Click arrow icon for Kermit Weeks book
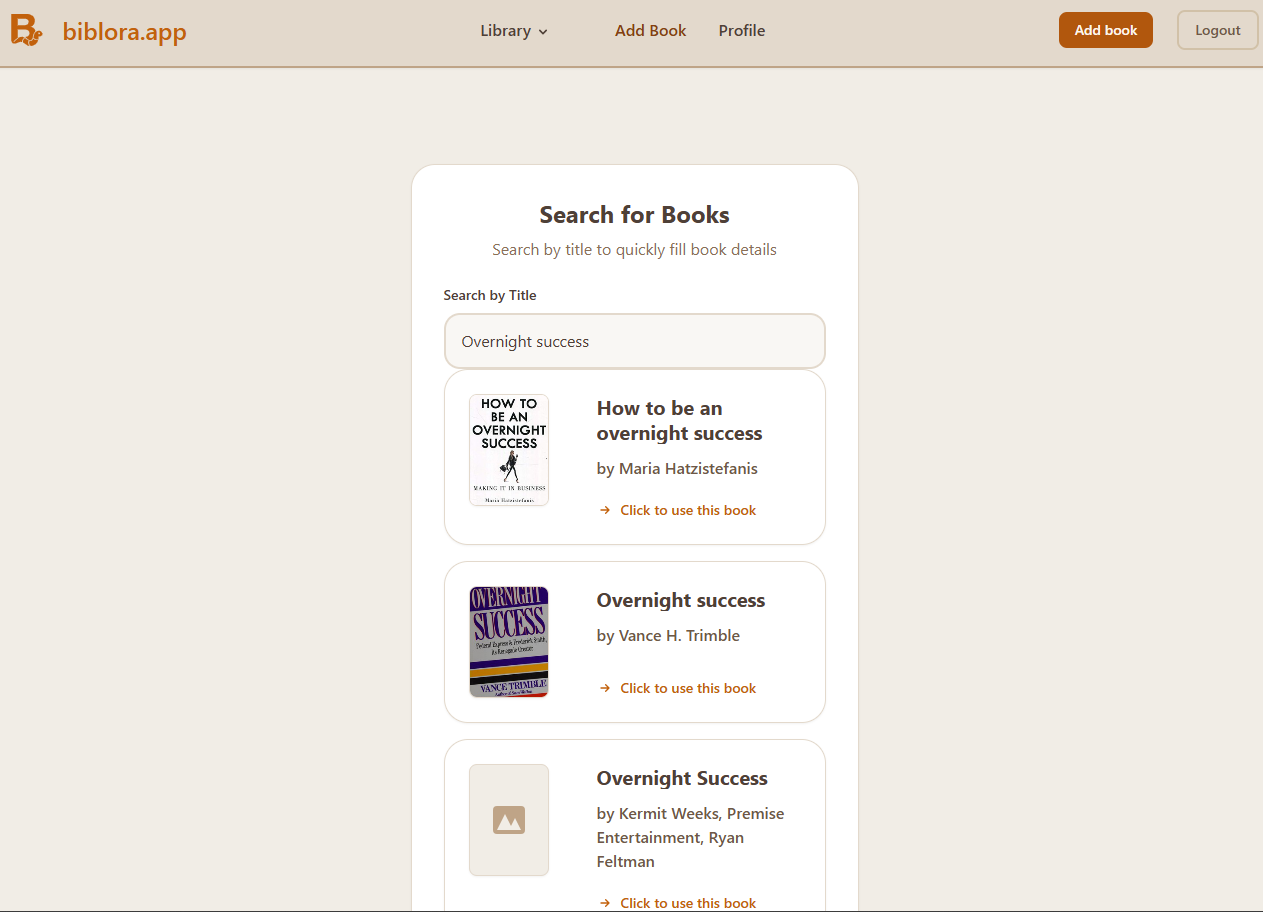1263x912 pixels. click(x=605, y=903)
